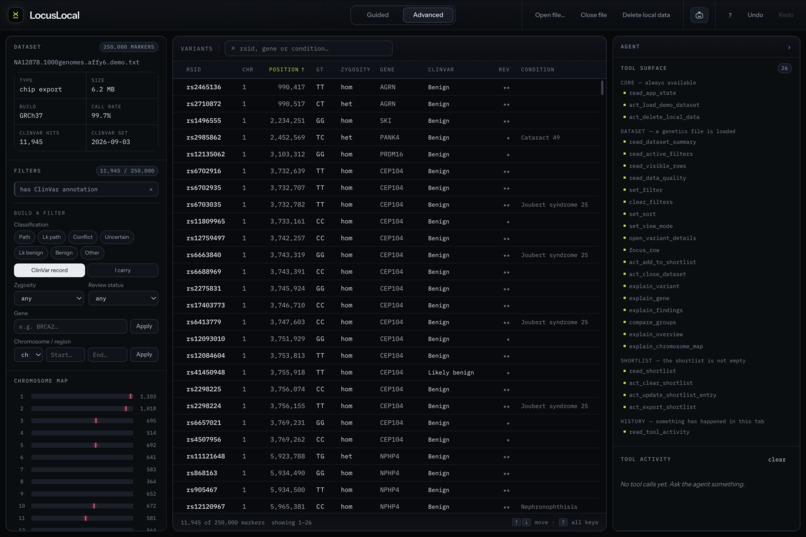Apply the Gene filter
Image resolution: width=806 pixels, height=537 pixels.
pos(144,326)
